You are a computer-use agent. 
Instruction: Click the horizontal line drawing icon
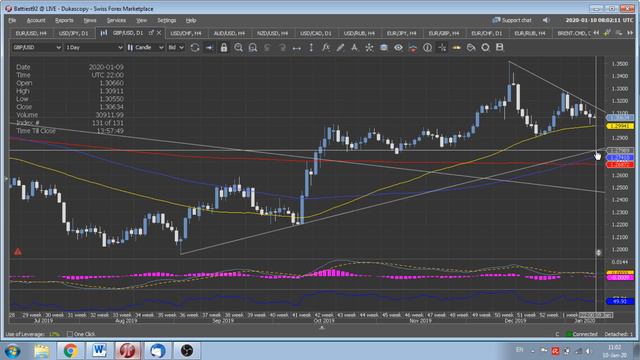tap(297, 48)
